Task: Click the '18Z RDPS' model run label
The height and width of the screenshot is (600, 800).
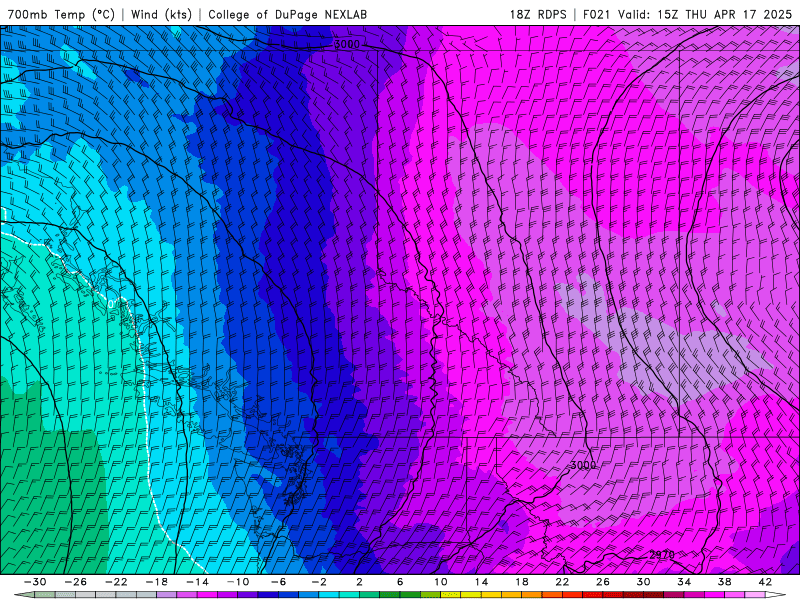Action: coord(538,14)
